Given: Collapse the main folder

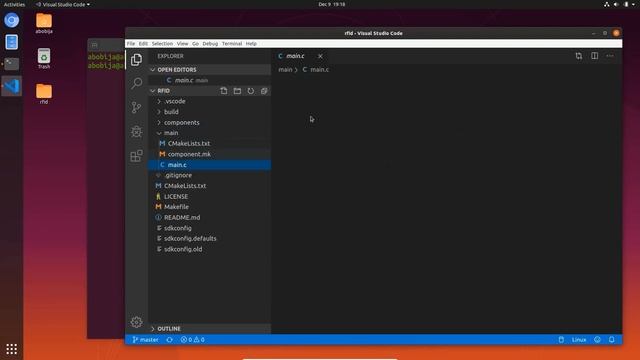Looking at the screenshot, I should pyautogui.click(x=209, y=133).
